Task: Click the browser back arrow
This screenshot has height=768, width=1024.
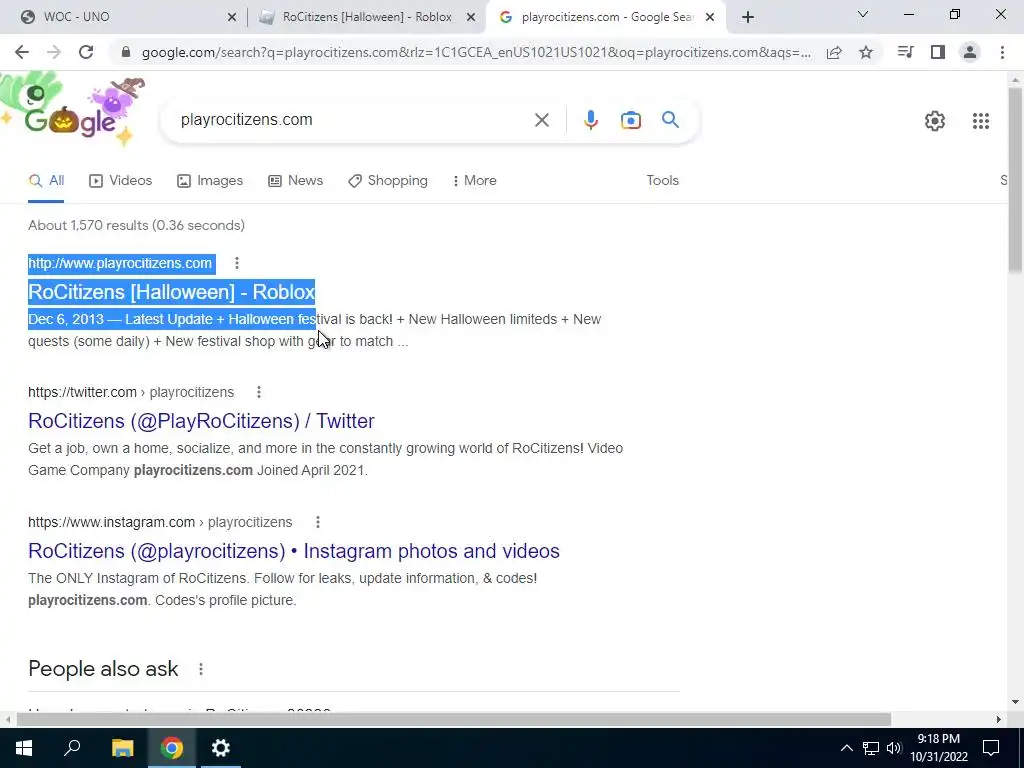Action: click(22, 52)
